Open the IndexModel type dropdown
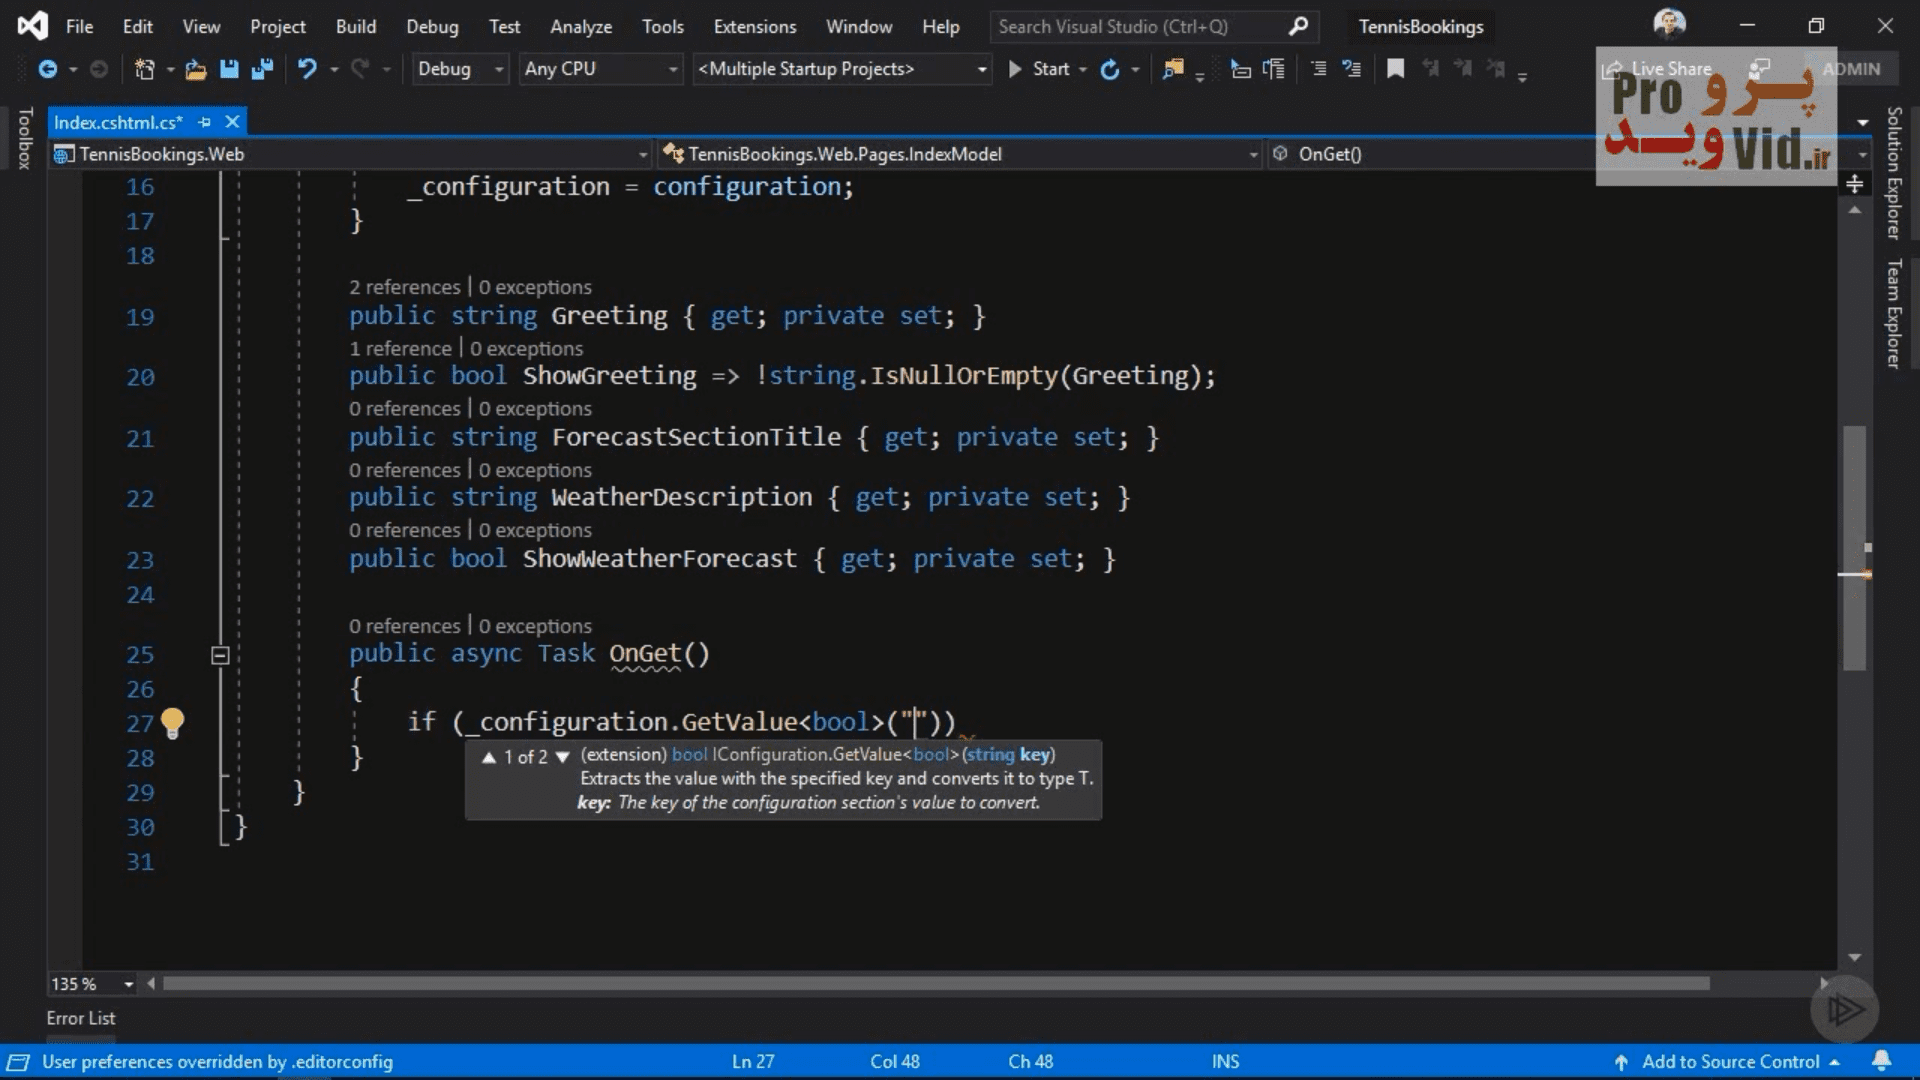The width and height of the screenshot is (1920, 1080). click(x=960, y=154)
